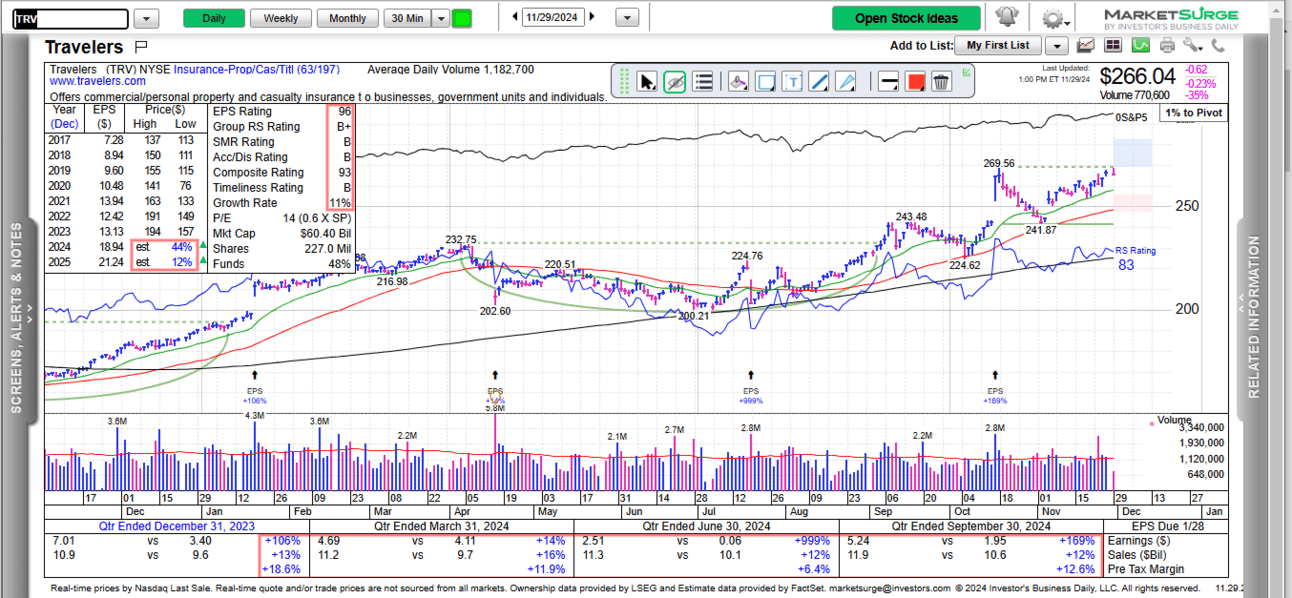The width and height of the screenshot is (1292, 598).
Task: Select the trend line drawing tool
Action: coord(819,82)
